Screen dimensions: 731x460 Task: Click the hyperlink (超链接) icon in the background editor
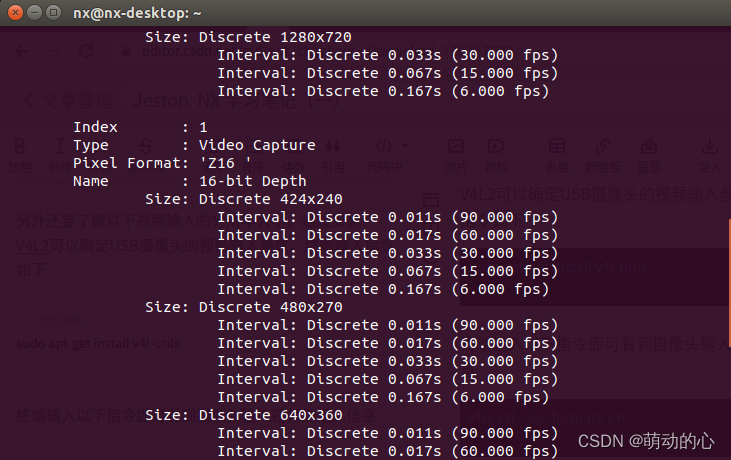click(x=603, y=146)
